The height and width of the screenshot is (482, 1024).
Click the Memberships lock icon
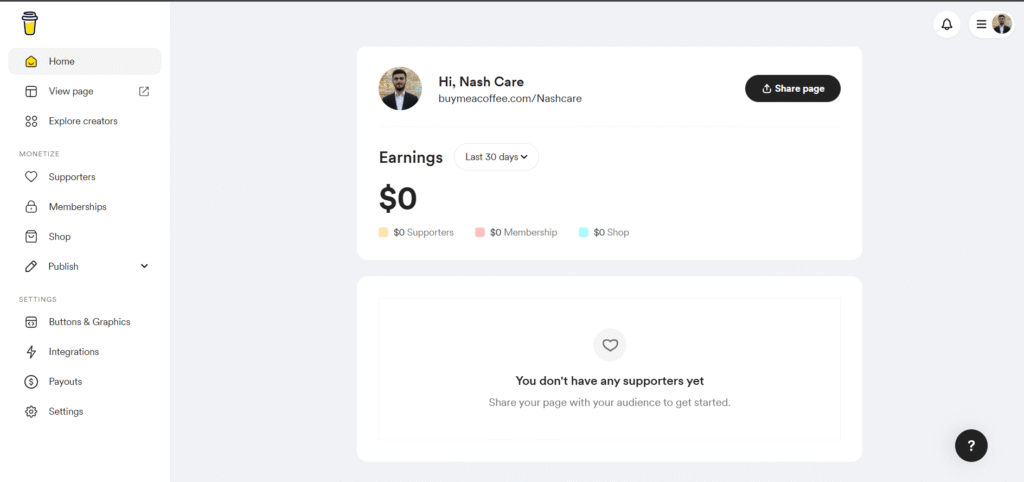tap(31, 207)
